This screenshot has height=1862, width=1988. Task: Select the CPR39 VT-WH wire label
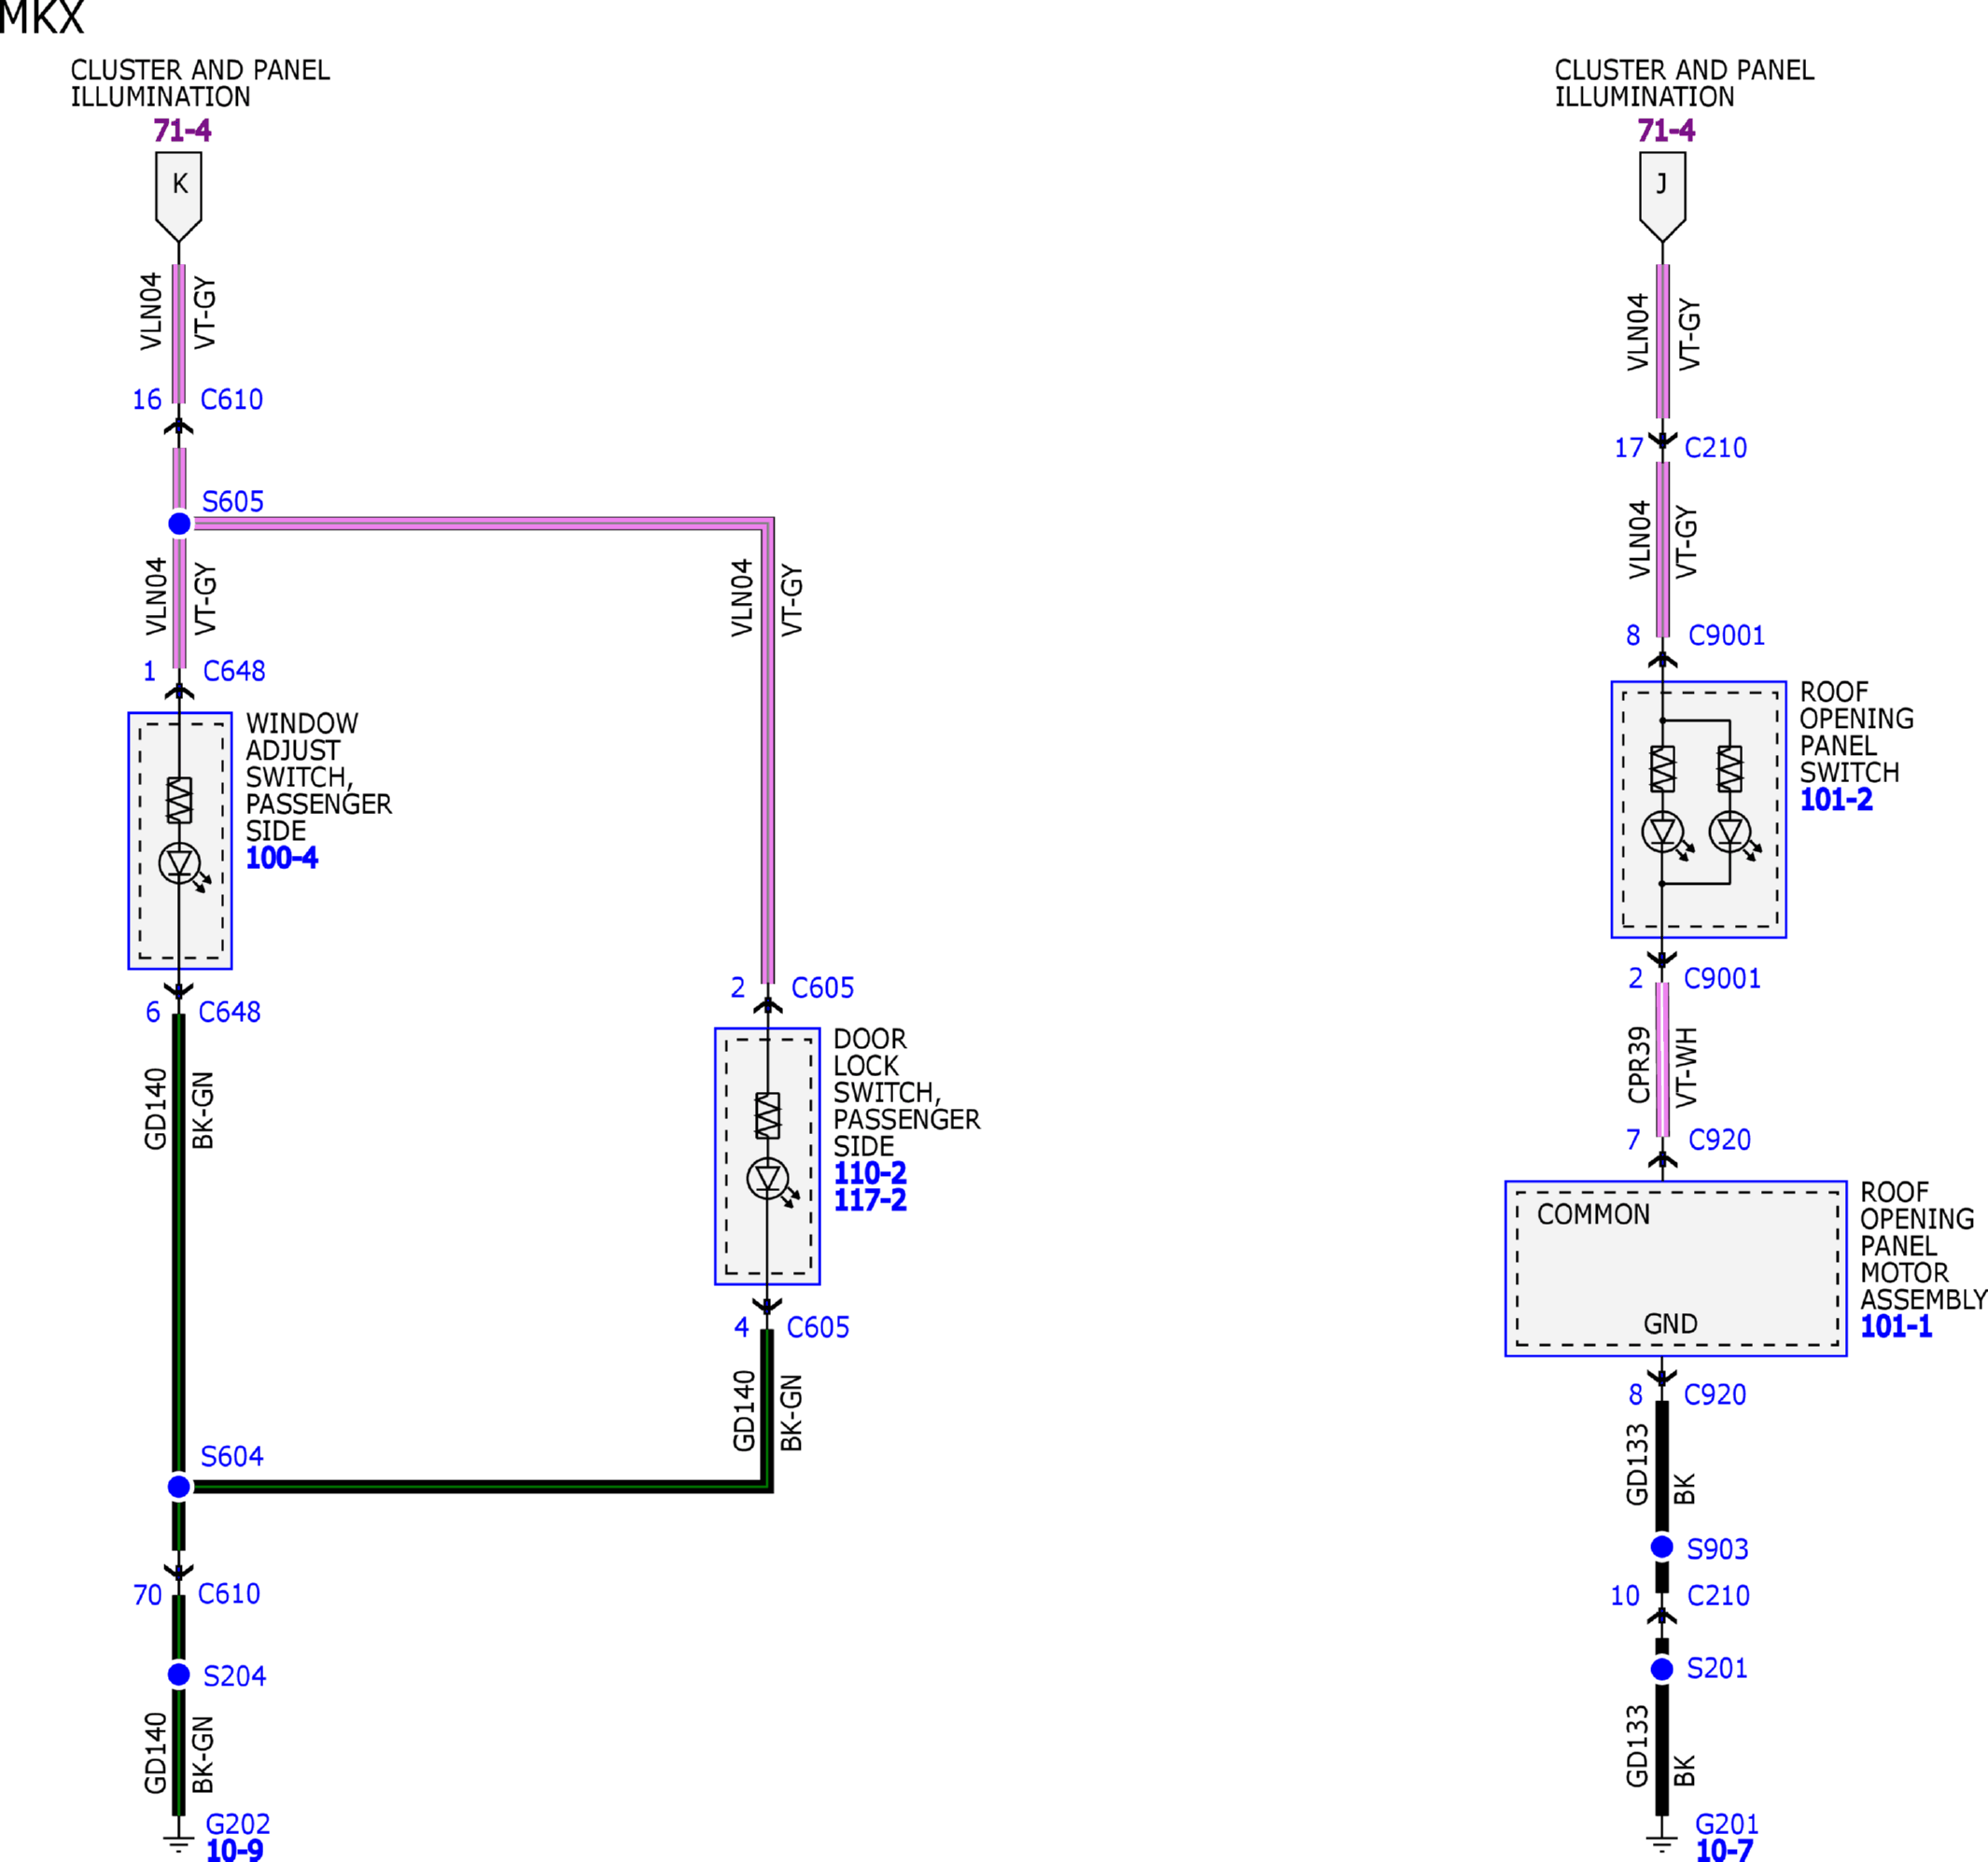click(1662, 1065)
